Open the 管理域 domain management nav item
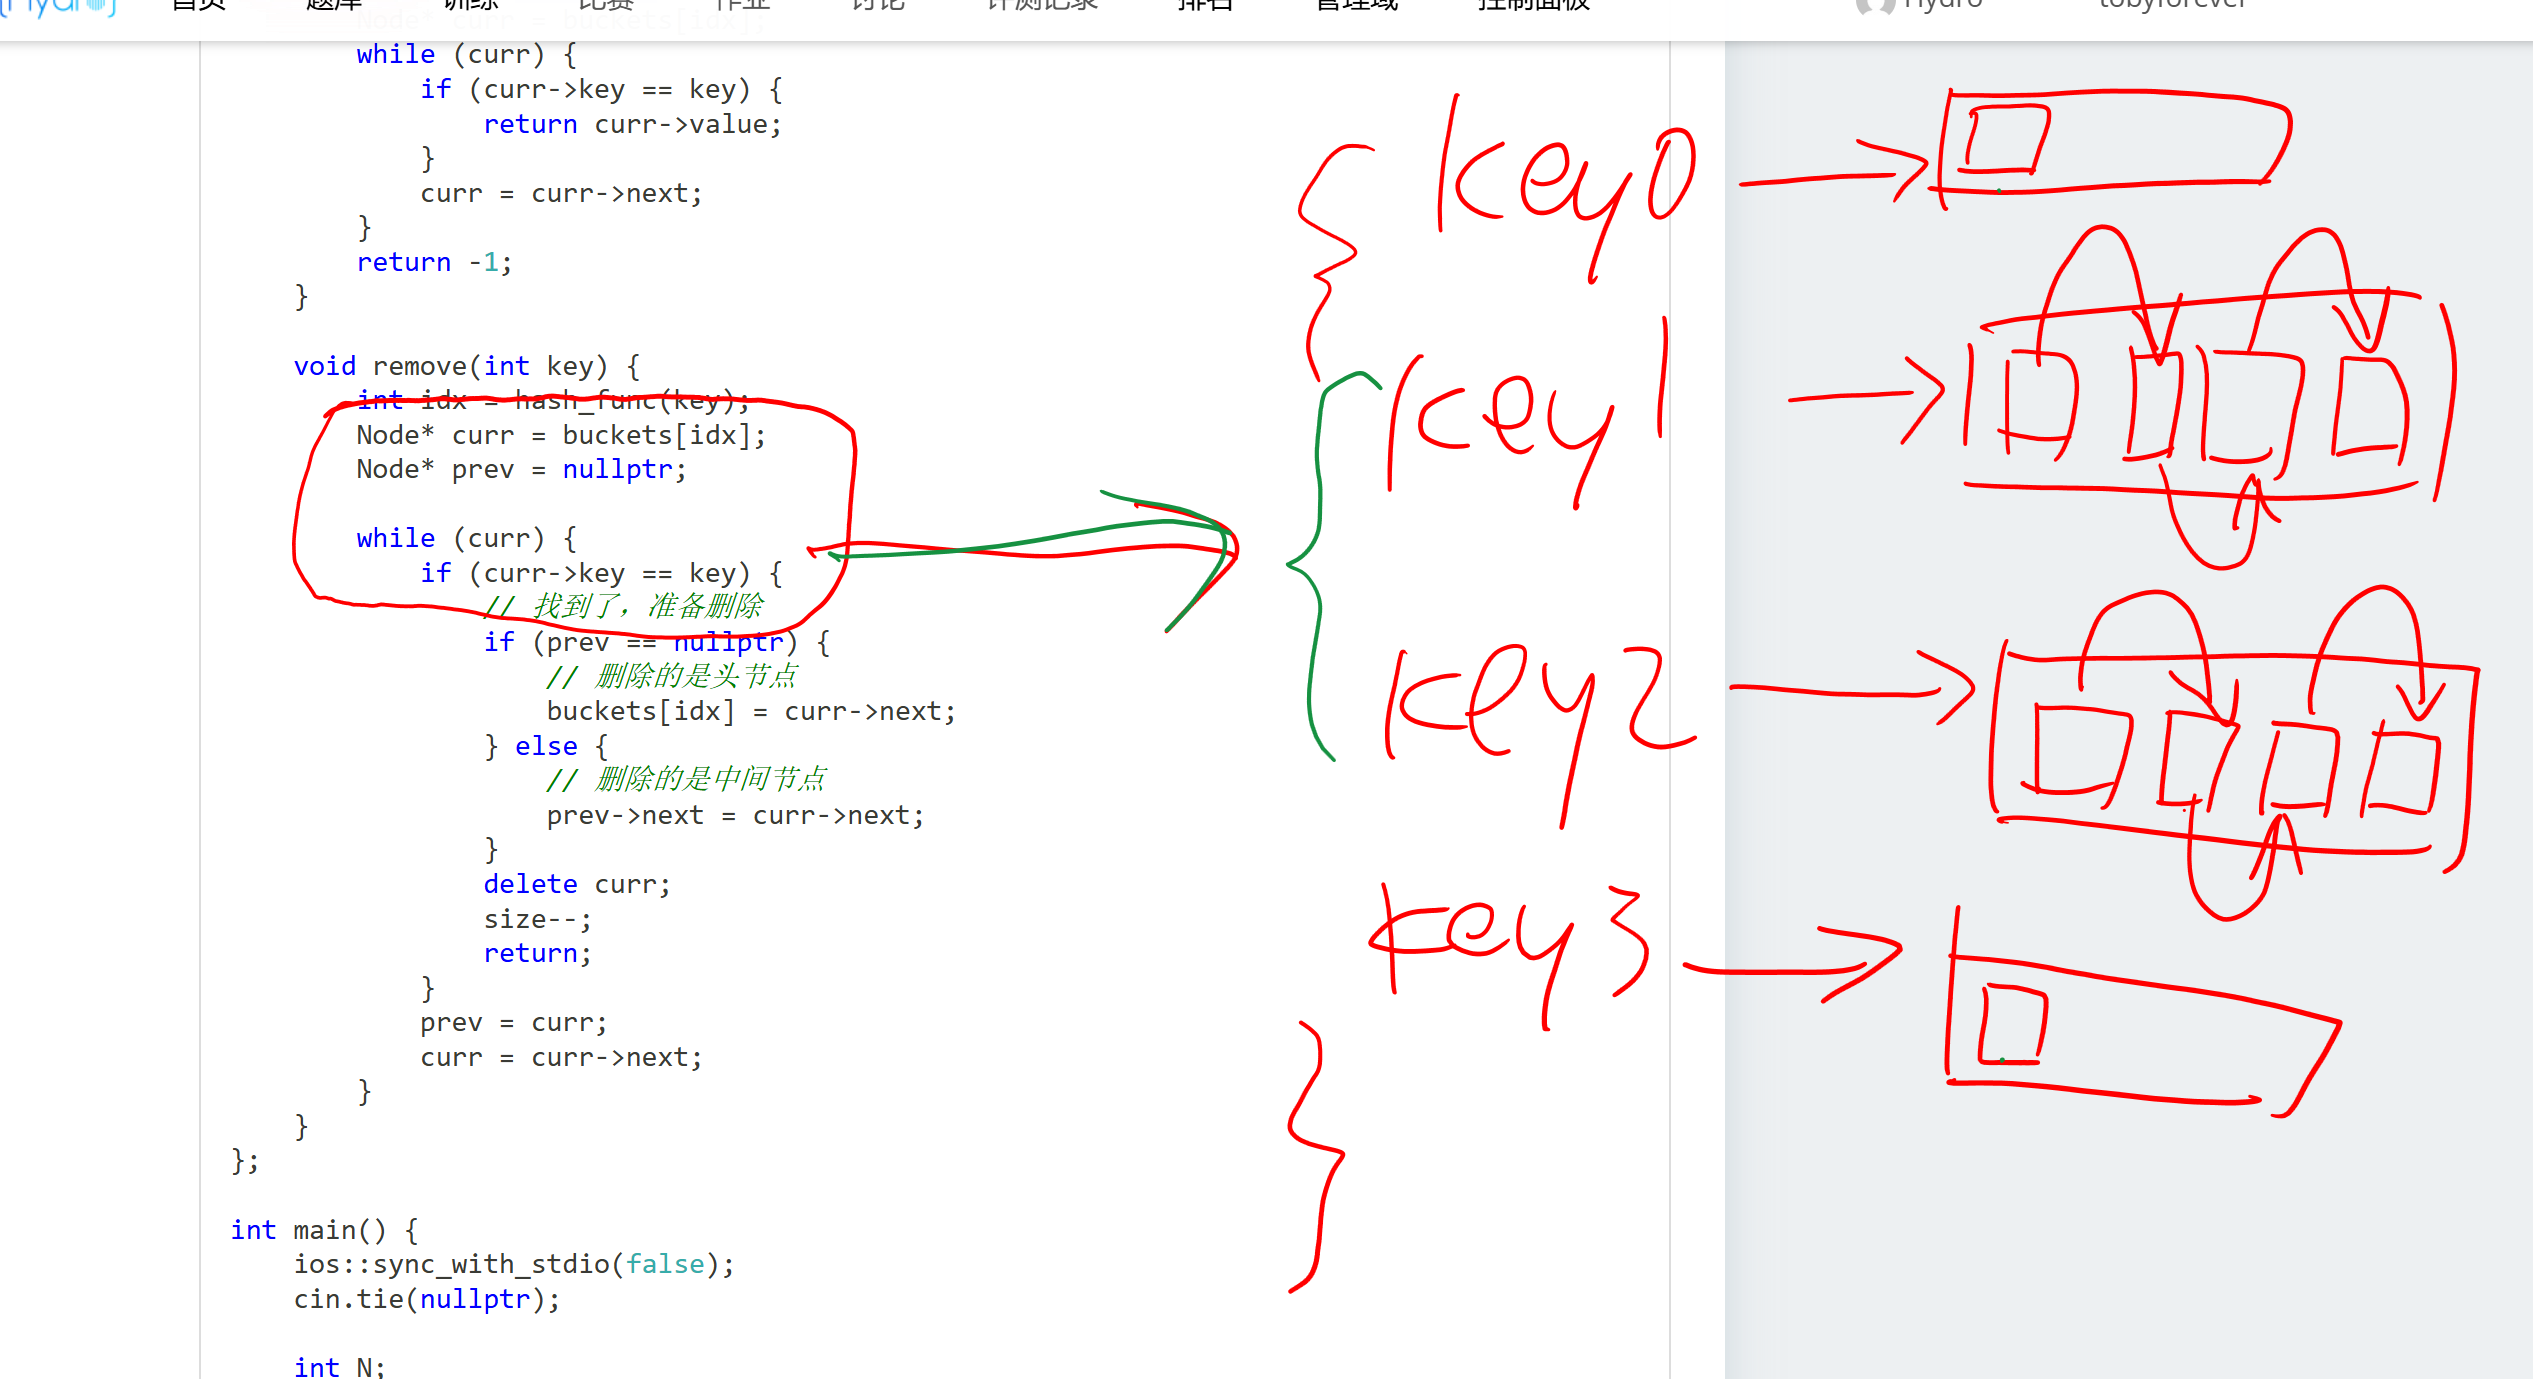 [x=1356, y=5]
